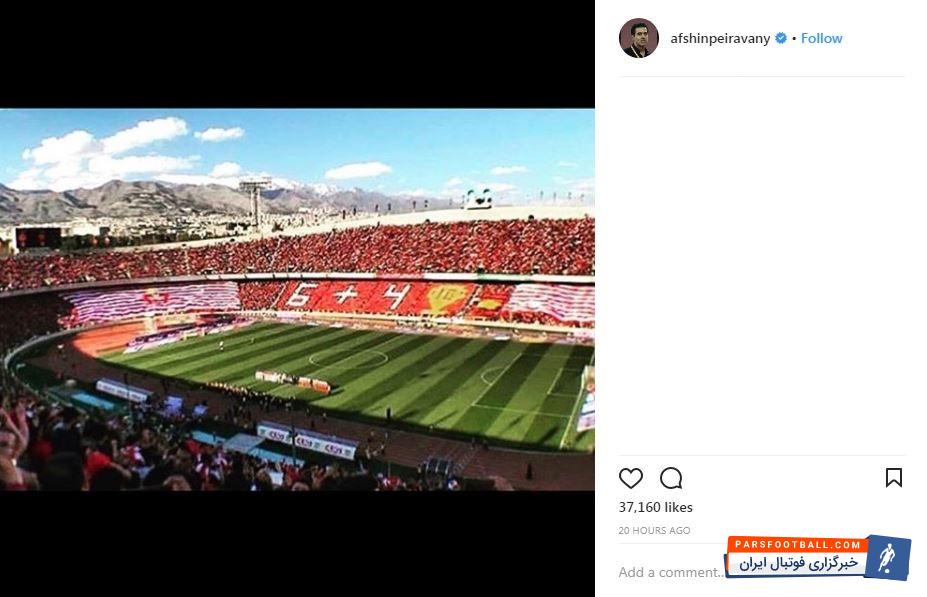927x597 pixels.
Task: Open the afshinpeiravany username link
Action: pos(720,39)
